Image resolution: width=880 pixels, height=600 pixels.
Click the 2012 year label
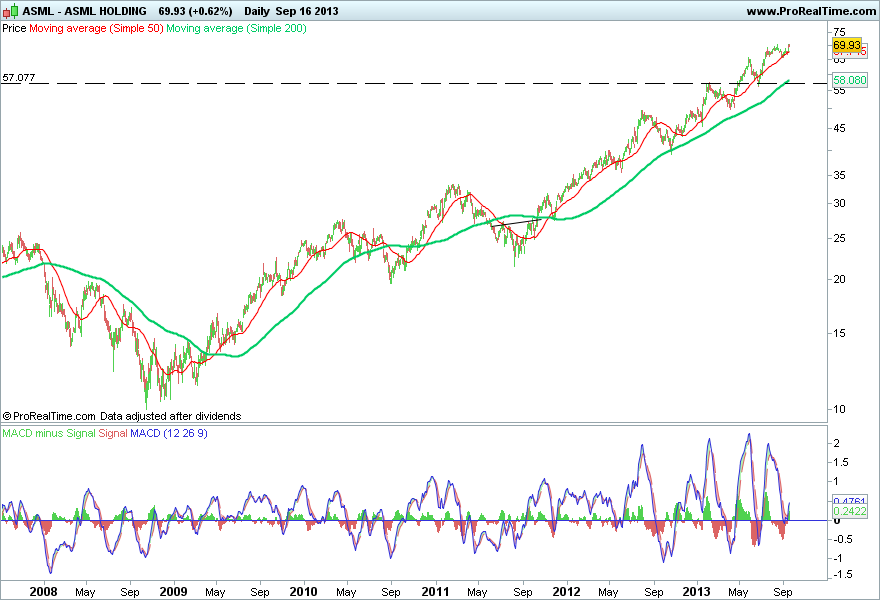click(x=566, y=592)
